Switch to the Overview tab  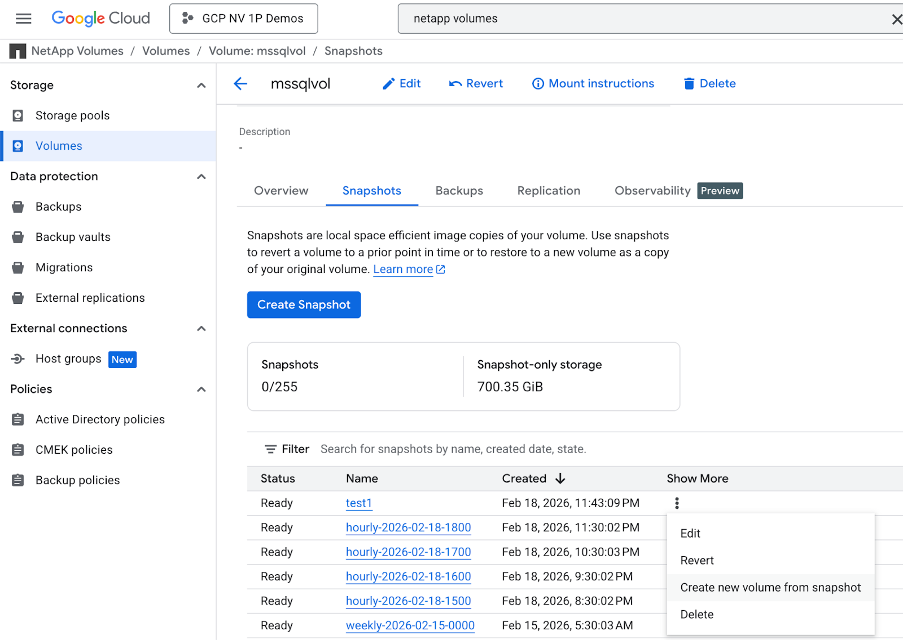click(281, 191)
